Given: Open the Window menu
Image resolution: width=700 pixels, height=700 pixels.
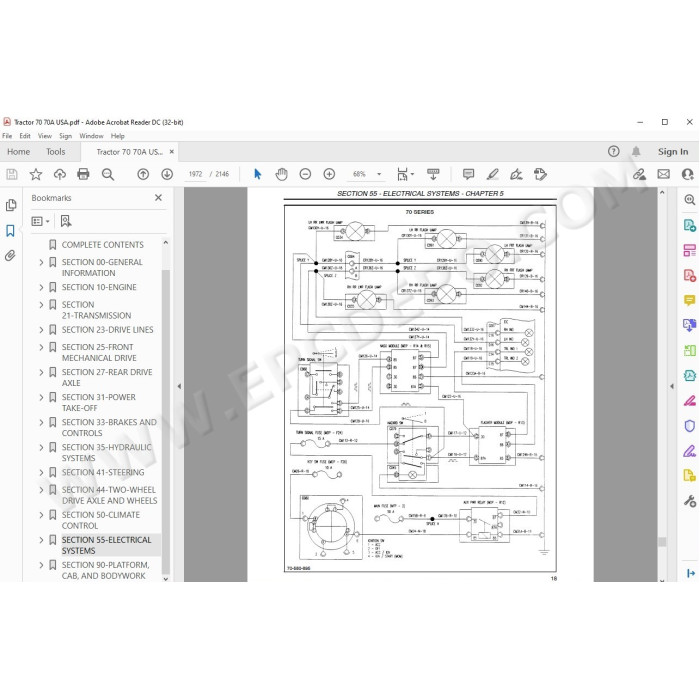Looking at the screenshot, I should [x=92, y=136].
